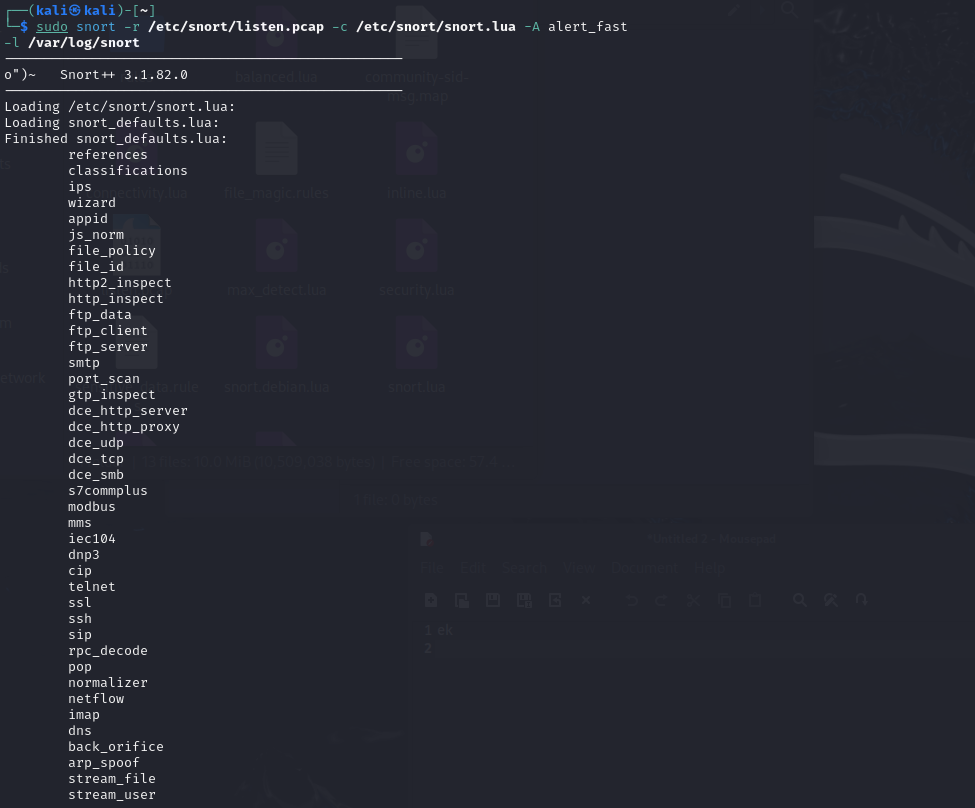This screenshot has height=808, width=975.
Task: Click Copy icon in Mousepad toolbar
Action: pos(724,600)
